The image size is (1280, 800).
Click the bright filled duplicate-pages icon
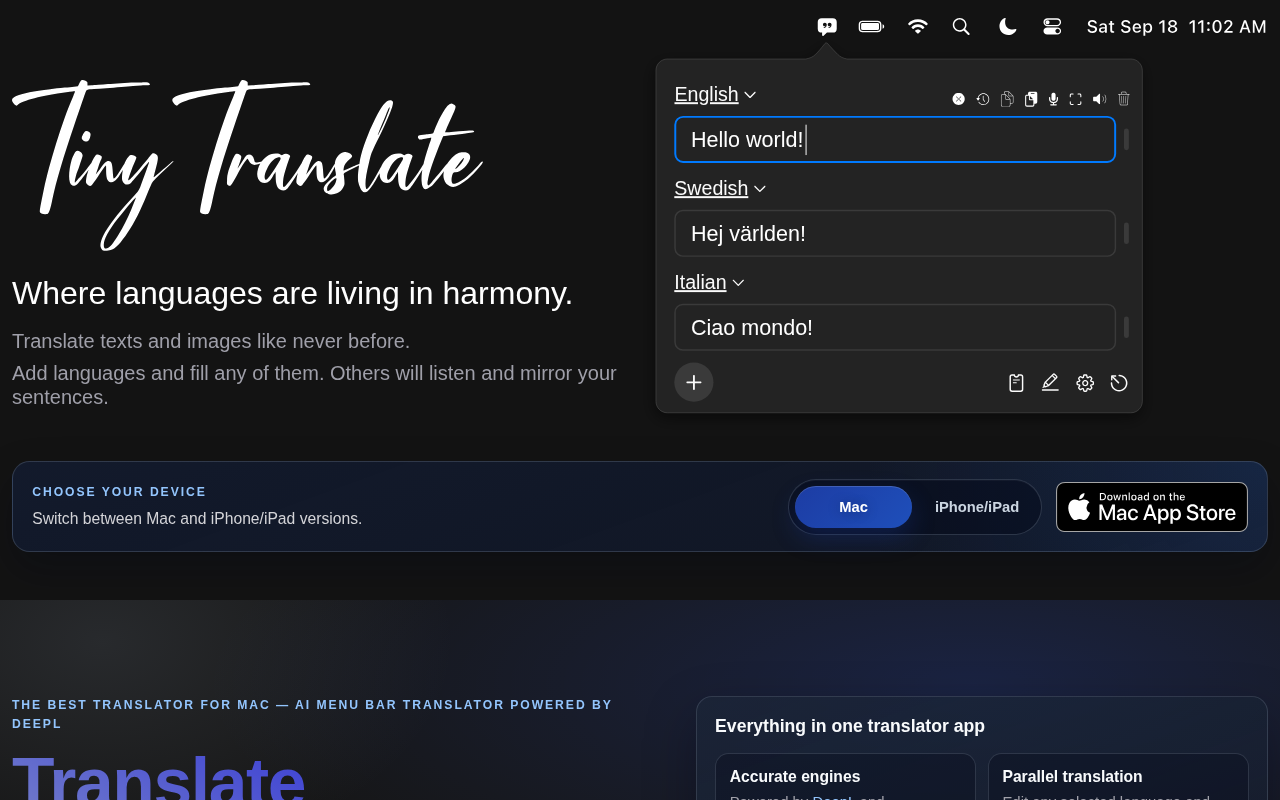tap(1031, 99)
